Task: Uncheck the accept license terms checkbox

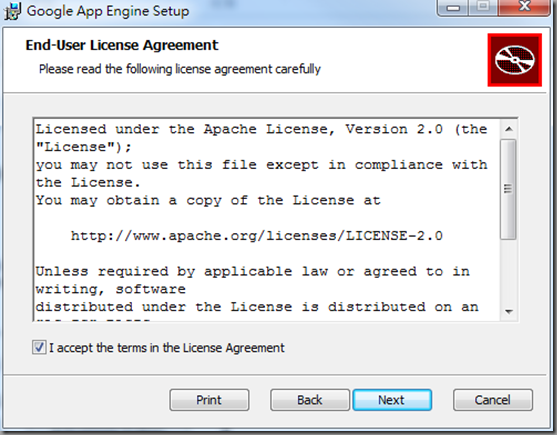Action: click(x=39, y=347)
